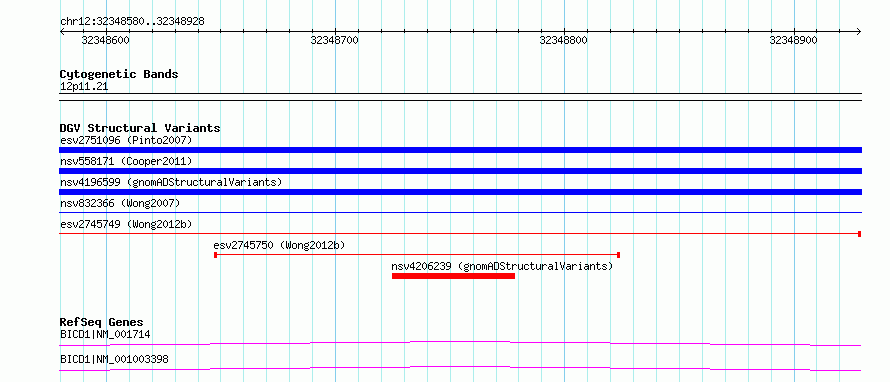
Task: Click chr12:32348580..32348928 coordinates text
Action: (x=132, y=22)
